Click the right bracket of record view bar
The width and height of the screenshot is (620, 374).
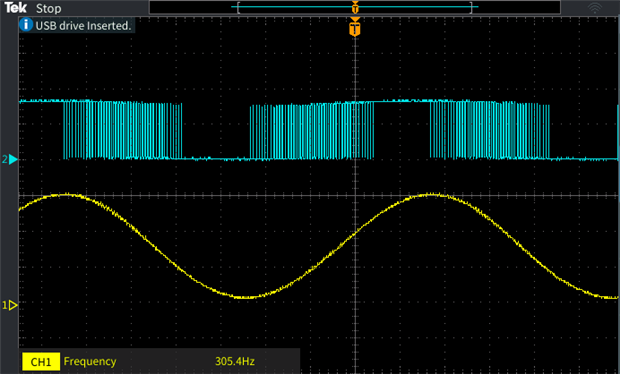click(471, 8)
